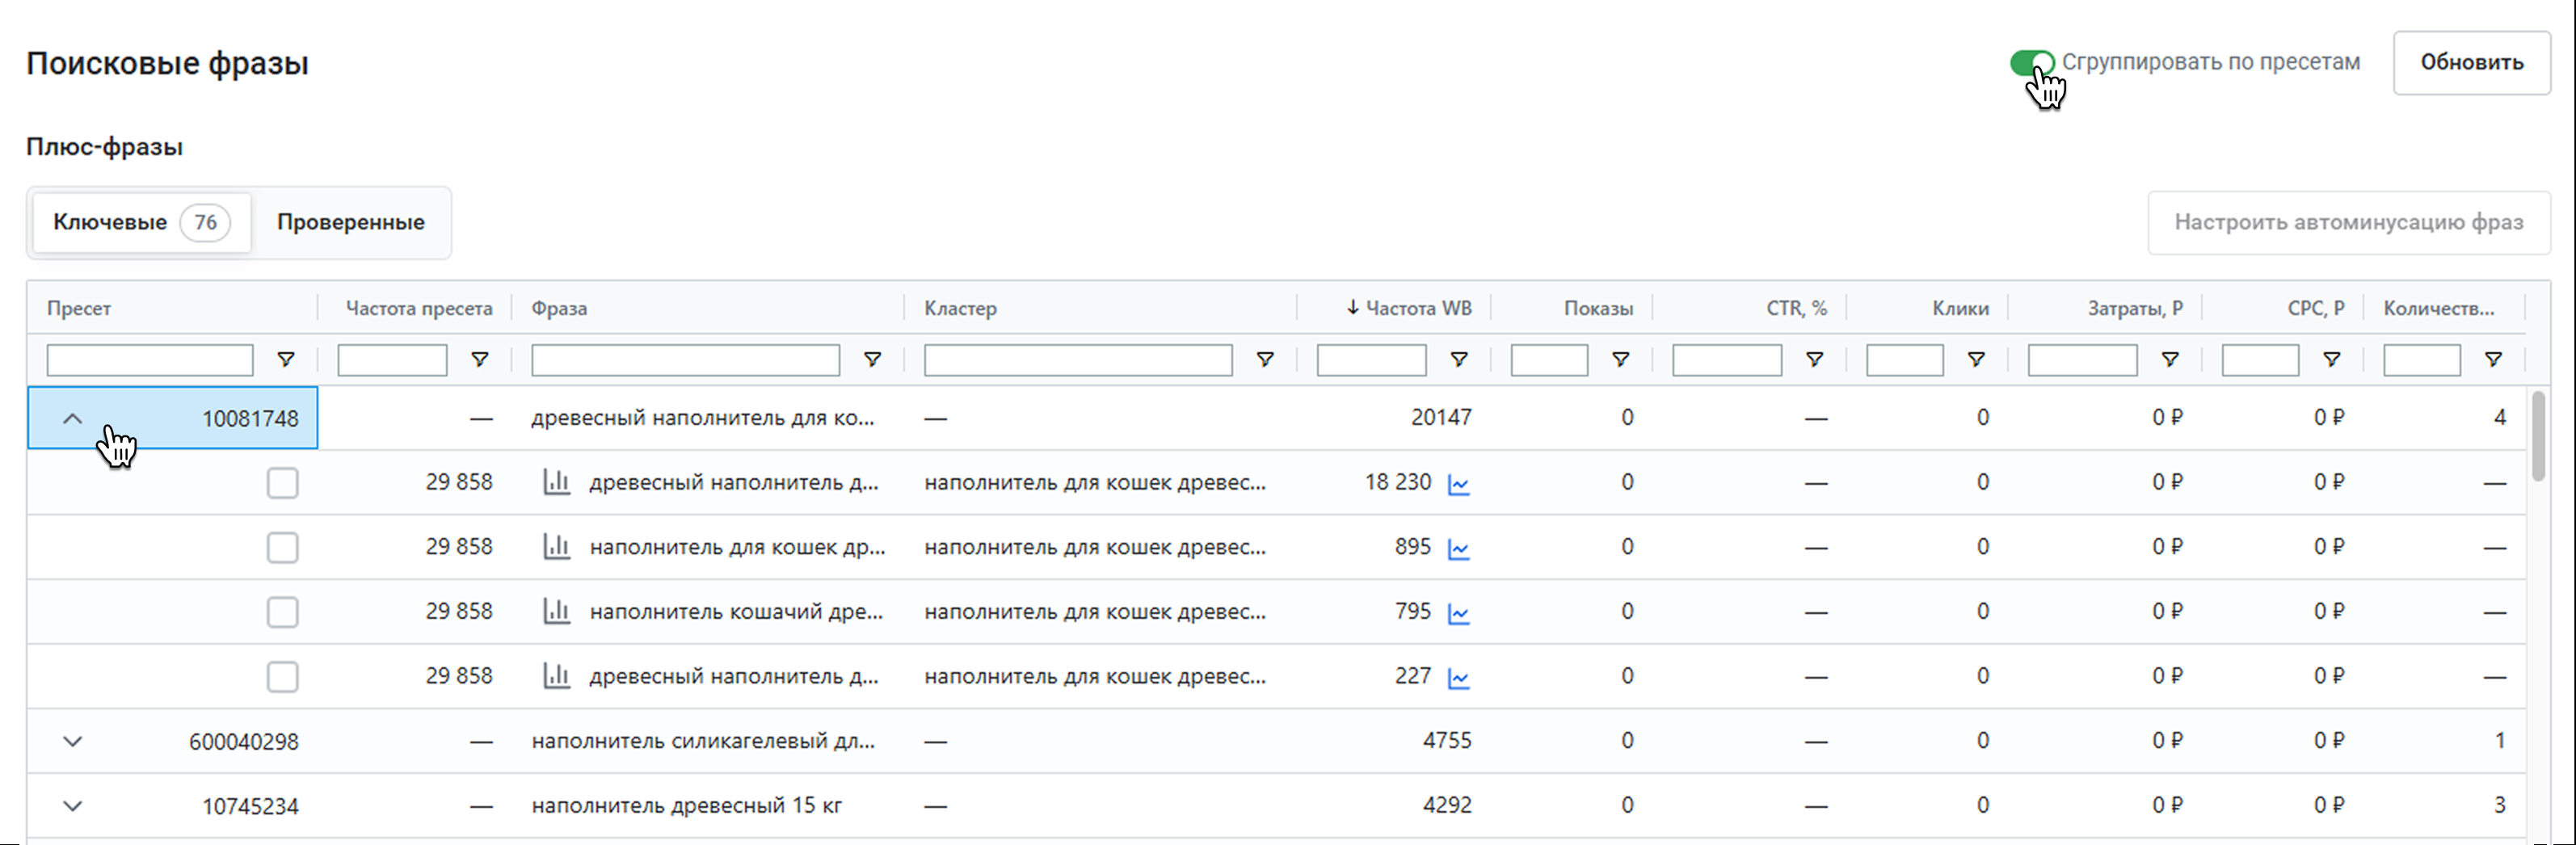Sort by Фраза column header
2576x845 pixels.
tap(559, 308)
